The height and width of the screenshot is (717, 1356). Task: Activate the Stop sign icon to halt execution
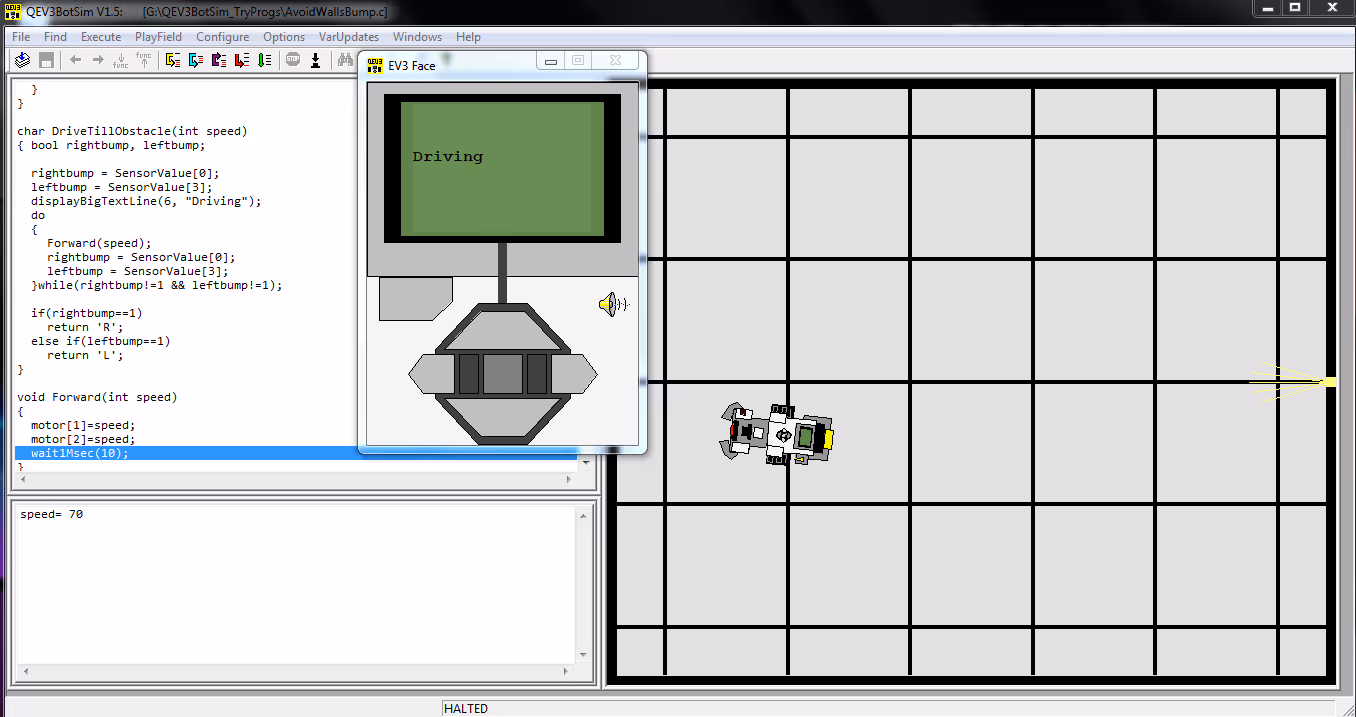292,60
